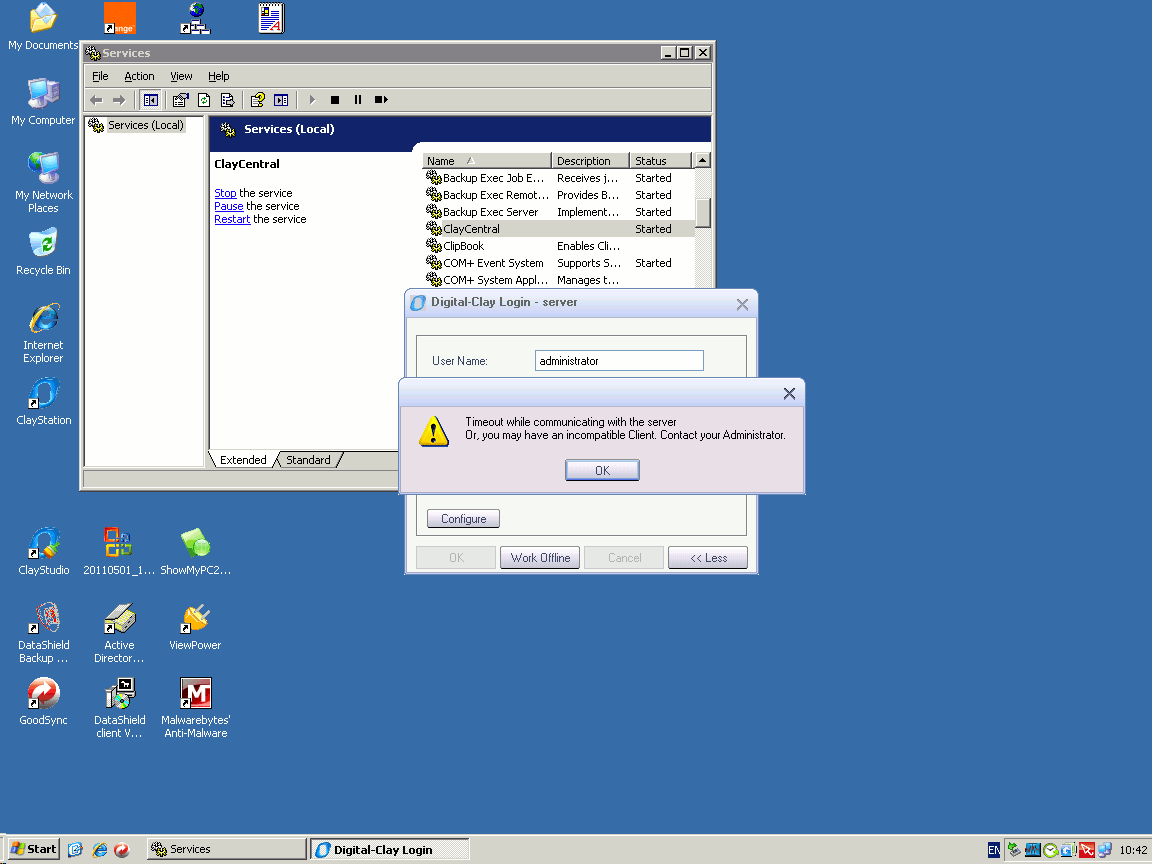Sort services by the Name column header
Screen dimensions: 1152x864
(486, 161)
